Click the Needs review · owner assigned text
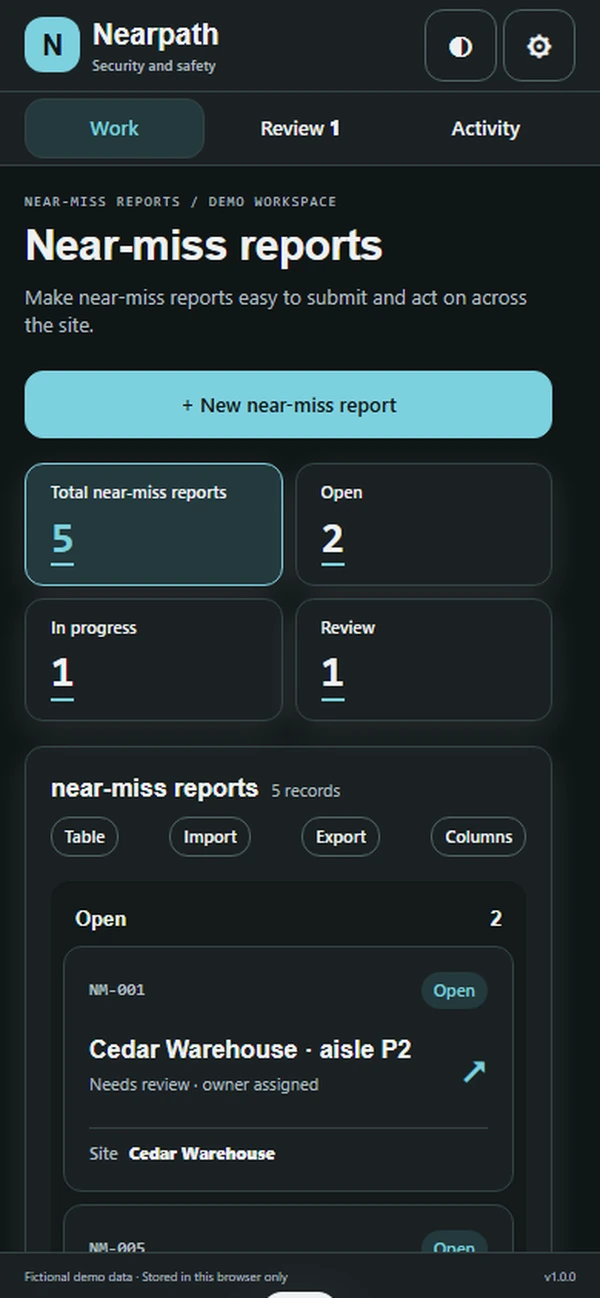Screen dimensions: 600x1298 tap(204, 1084)
